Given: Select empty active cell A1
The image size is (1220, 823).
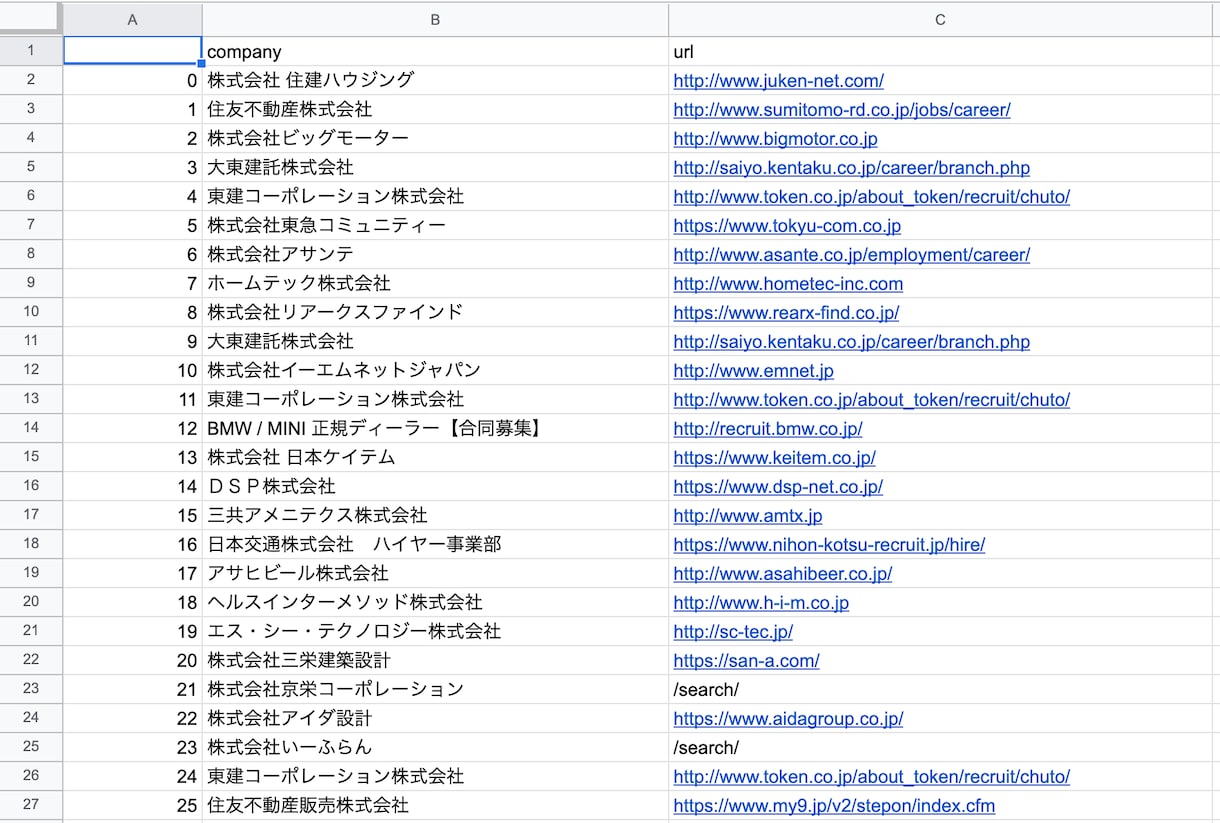Looking at the screenshot, I should point(132,51).
